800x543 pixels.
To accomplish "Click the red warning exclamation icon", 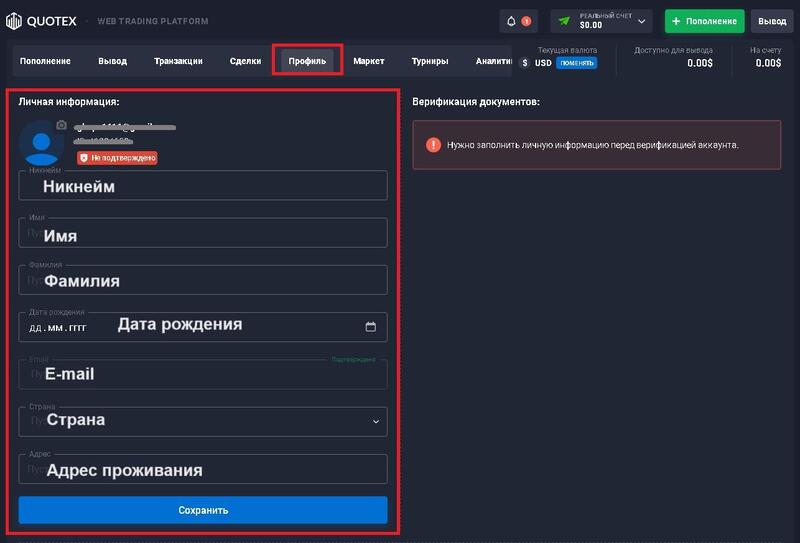I will pyautogui.click(x=433, y=145).
